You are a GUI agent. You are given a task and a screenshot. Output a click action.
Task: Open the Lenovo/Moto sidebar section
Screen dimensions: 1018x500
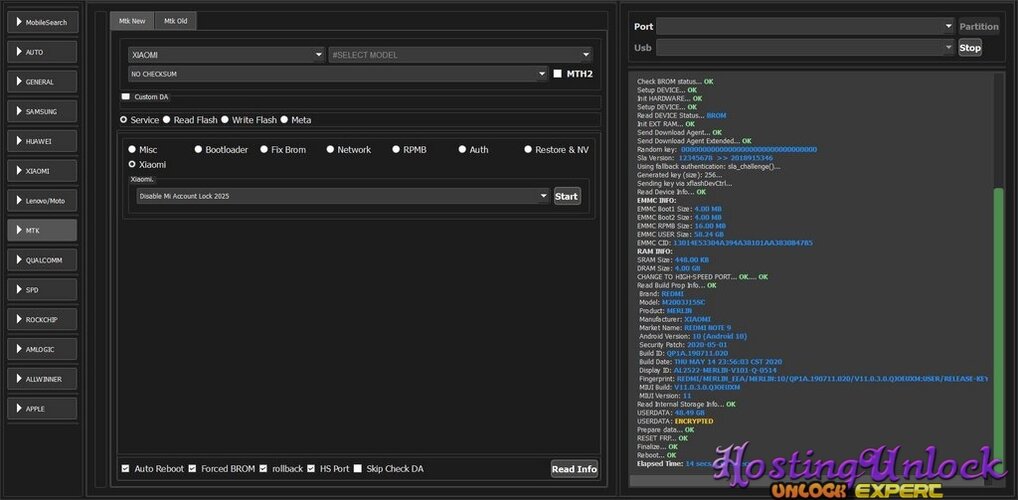click(42, 201)
